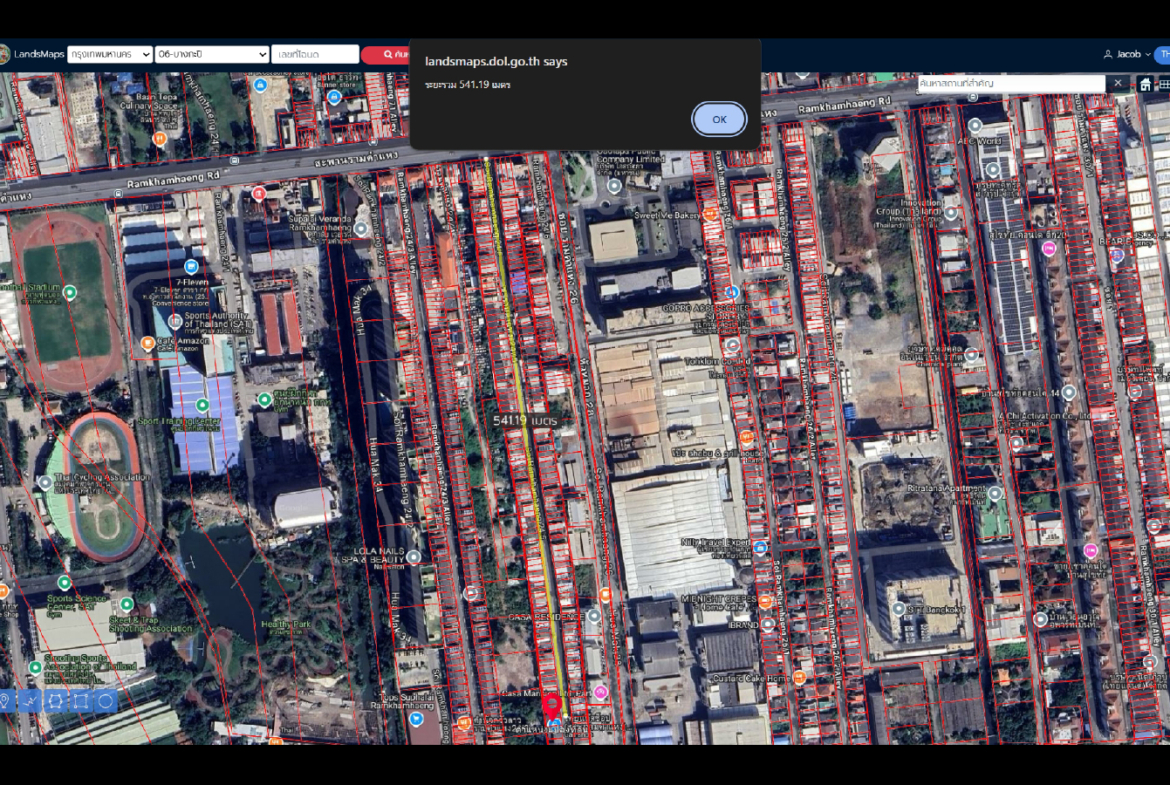This screenshot has height=785, width=1170.
Task: Clear the place search box with X
Action: (x=1118, y=83)
